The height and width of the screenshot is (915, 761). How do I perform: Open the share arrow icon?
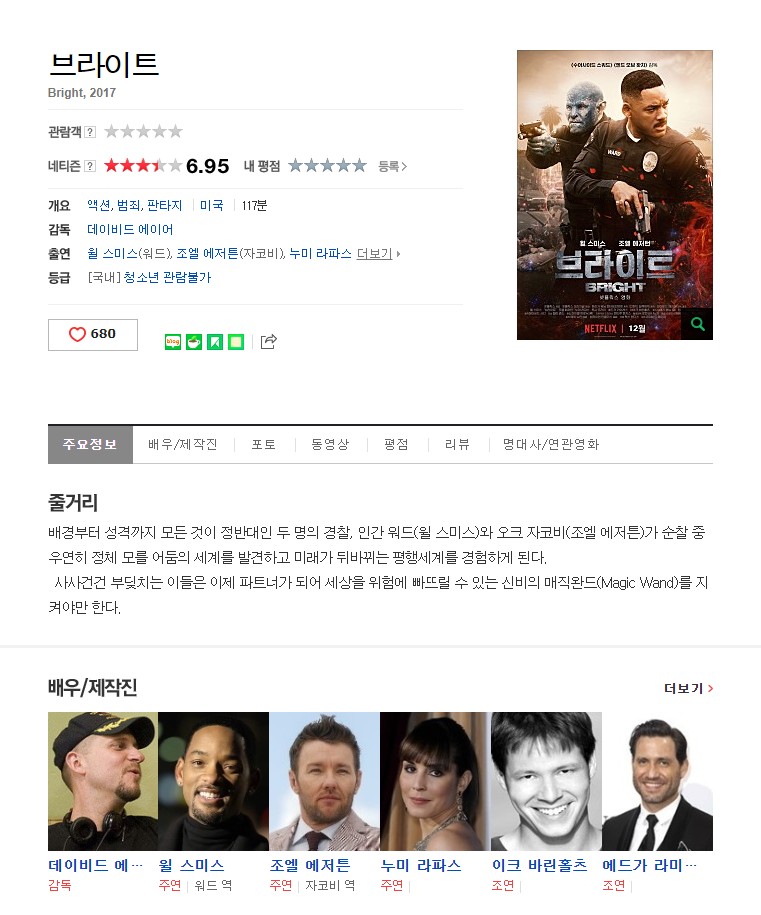[x=268, y=341]
